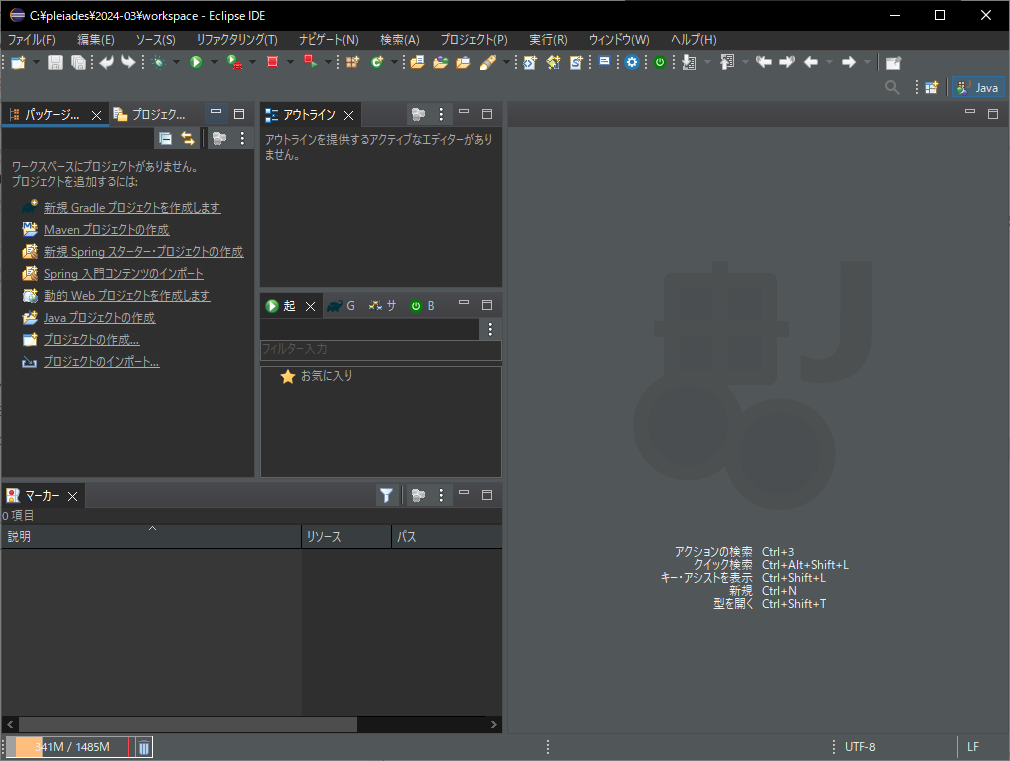Open the ファイル(F) menu

point(32,40)
